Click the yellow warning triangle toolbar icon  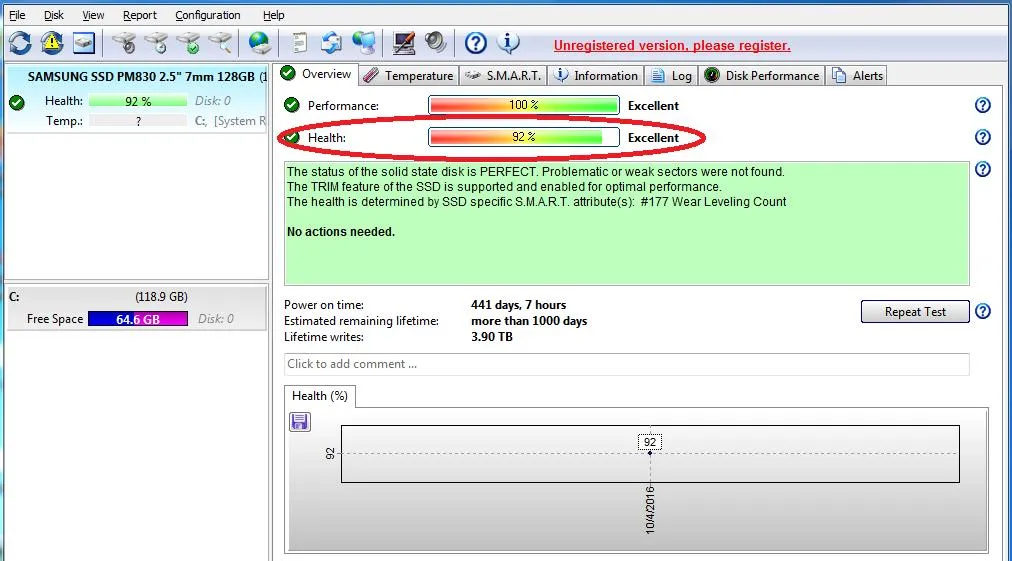pos(51,43)
